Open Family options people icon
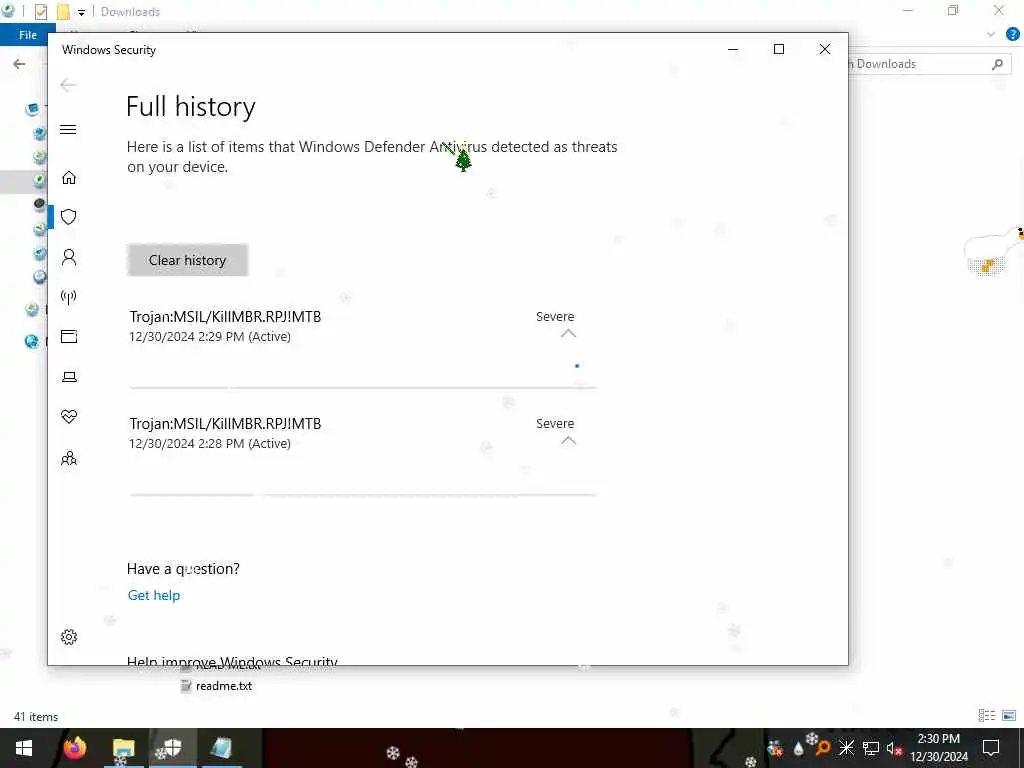1024x768 pixels. pyautogui.click(x=69, y=458)
